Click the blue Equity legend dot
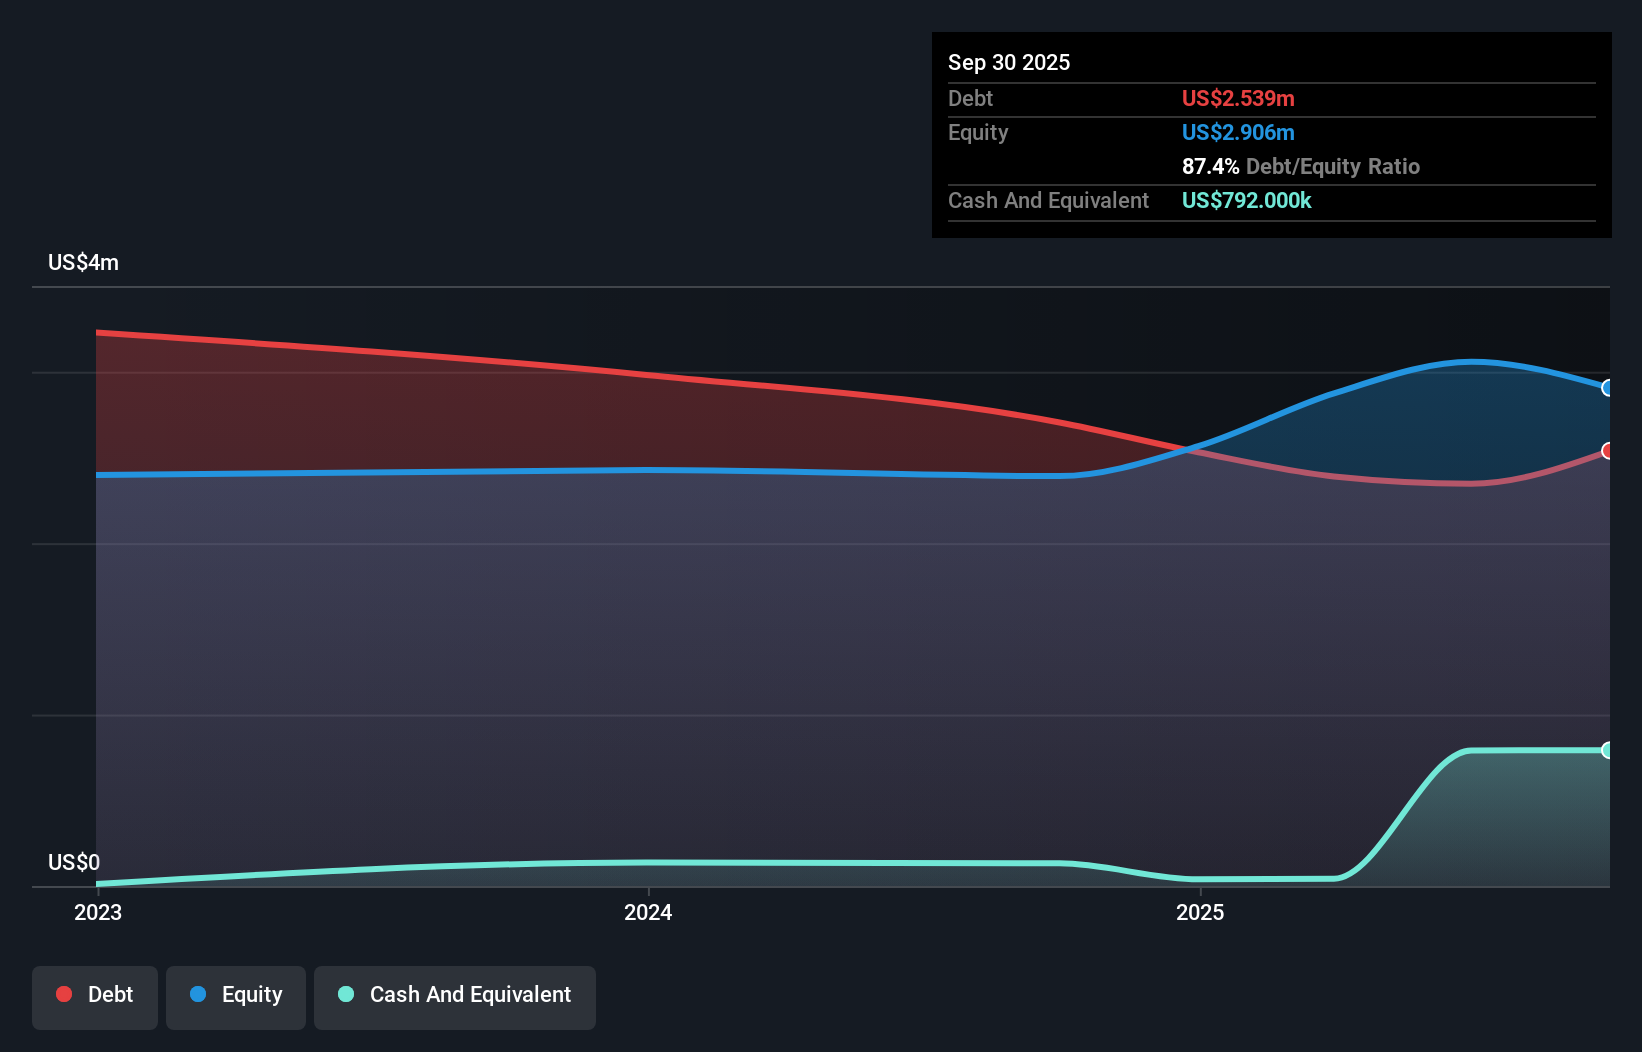 [199, 994]
